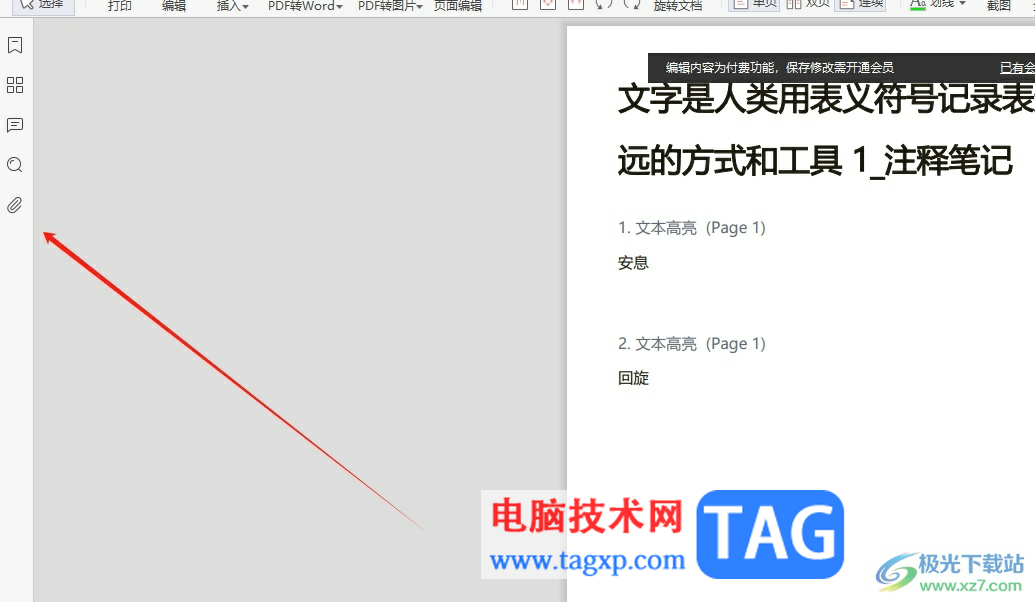Click heading '1. 文本高亮 (Page 1)'
This screenshot has height=602, width=1035.
[692, 228]
